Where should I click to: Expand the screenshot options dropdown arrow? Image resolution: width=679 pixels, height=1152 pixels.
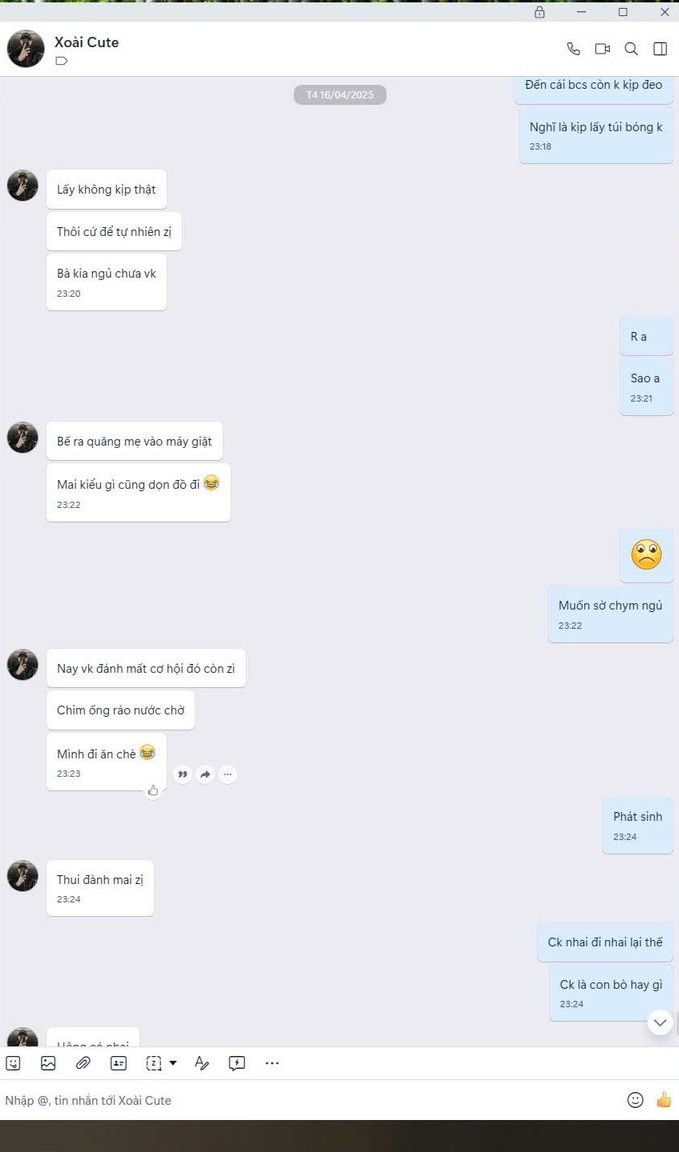(x=173, y=1062)
